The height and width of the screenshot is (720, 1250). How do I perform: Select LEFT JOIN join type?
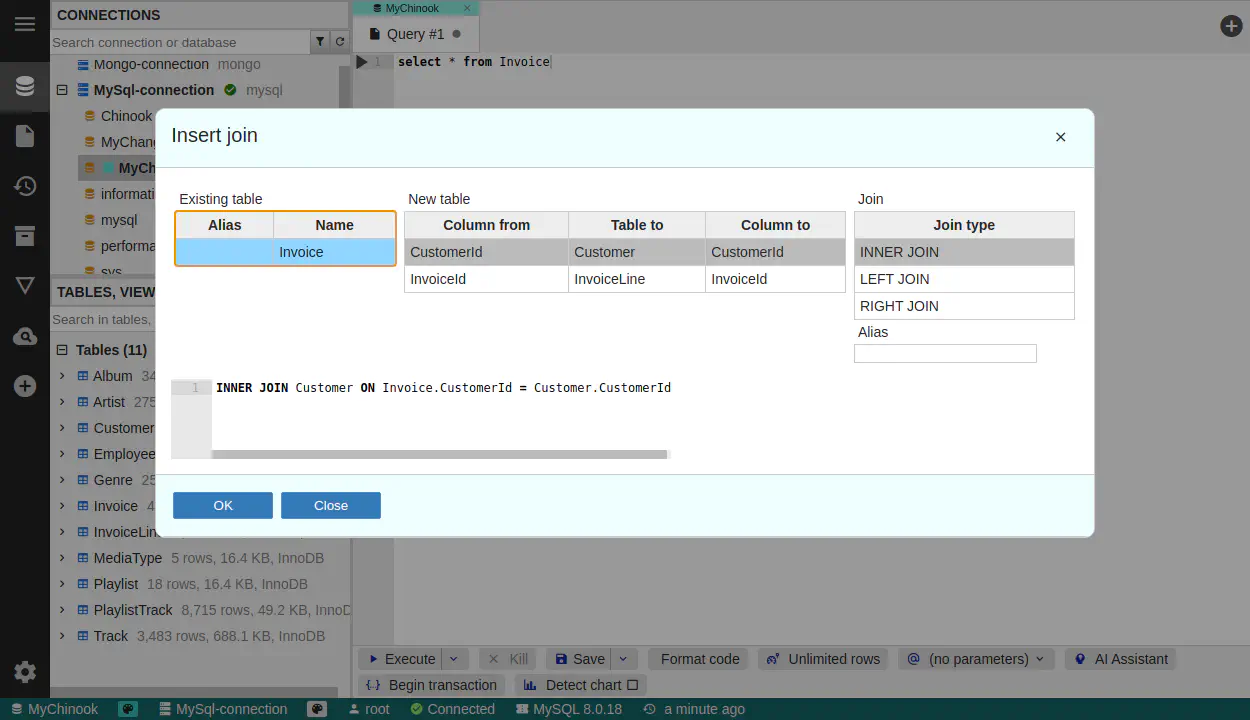click(x=963, y=279)
